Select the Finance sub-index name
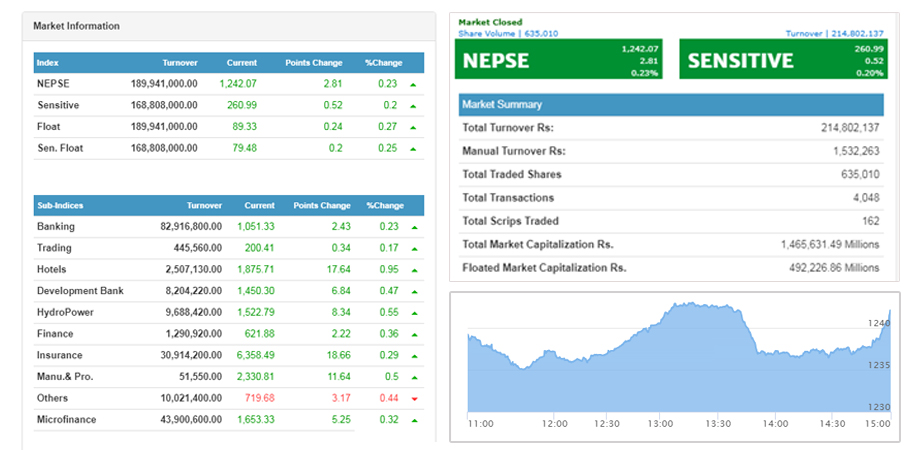The image size is (920, 450). point(55,334)
